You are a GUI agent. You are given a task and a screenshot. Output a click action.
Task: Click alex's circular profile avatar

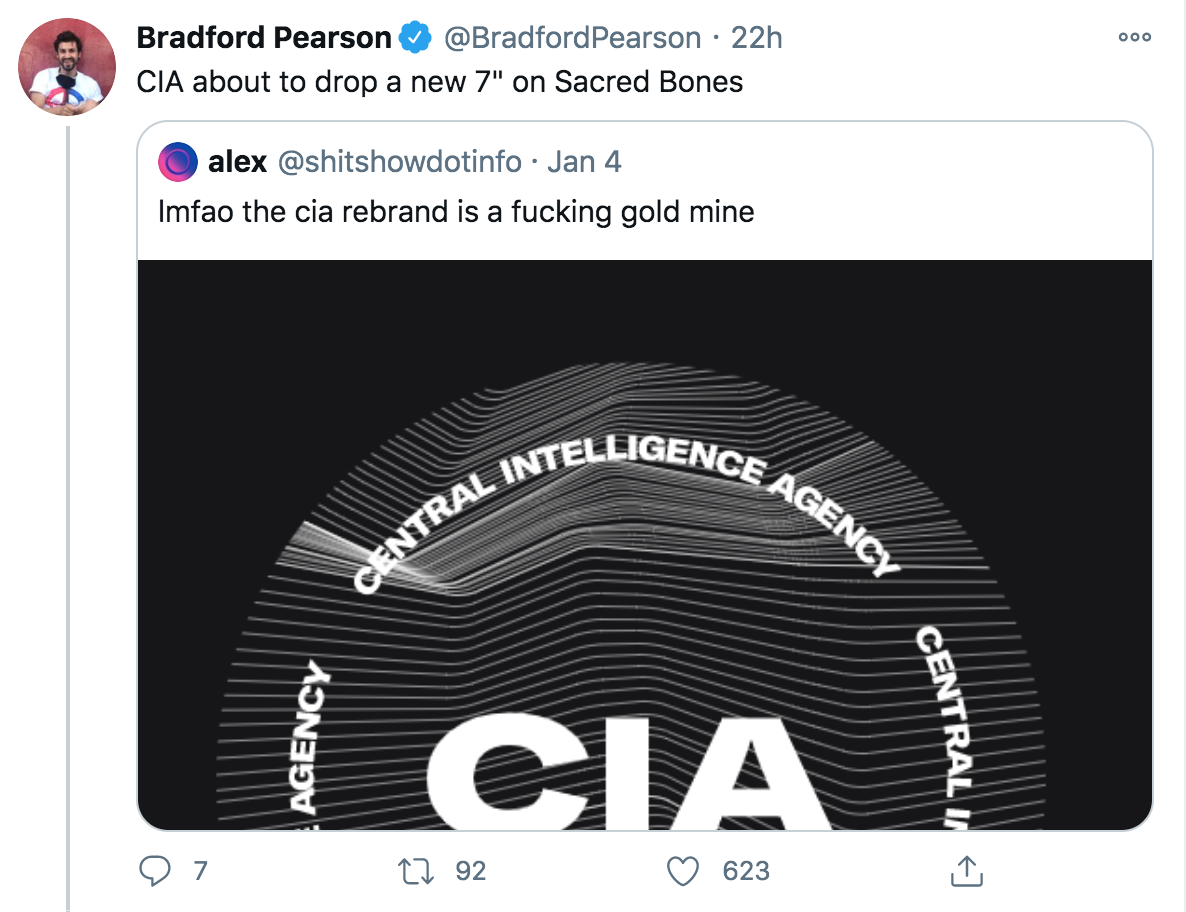click(177, 161)
